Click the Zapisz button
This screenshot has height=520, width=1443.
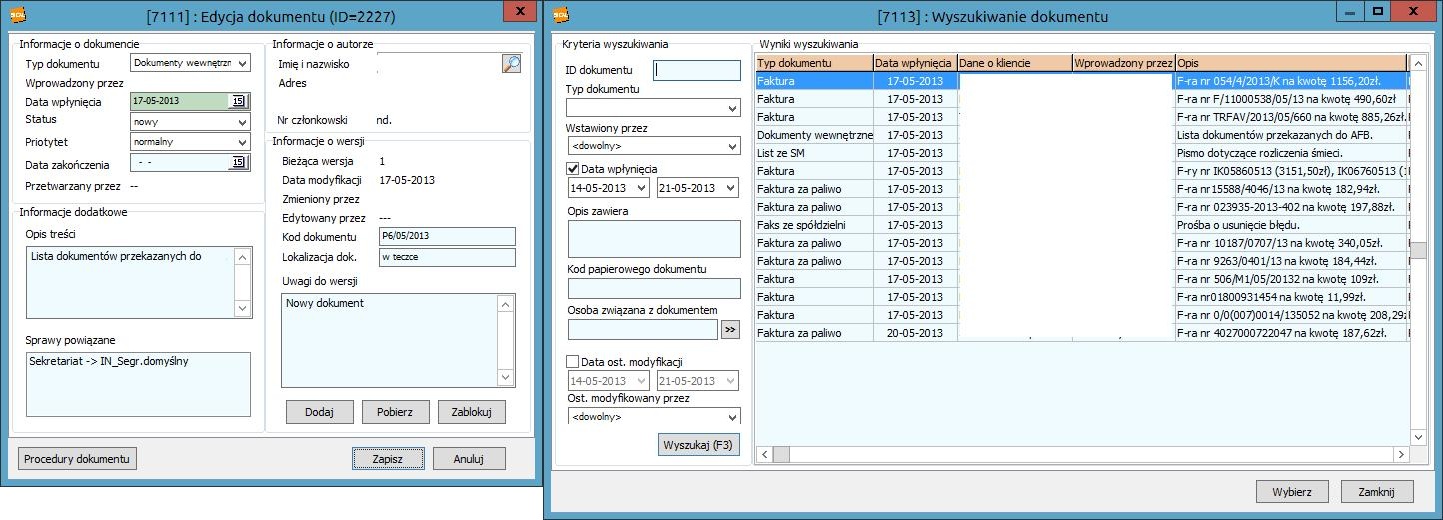pyautogui.click(x=388, y=458)
